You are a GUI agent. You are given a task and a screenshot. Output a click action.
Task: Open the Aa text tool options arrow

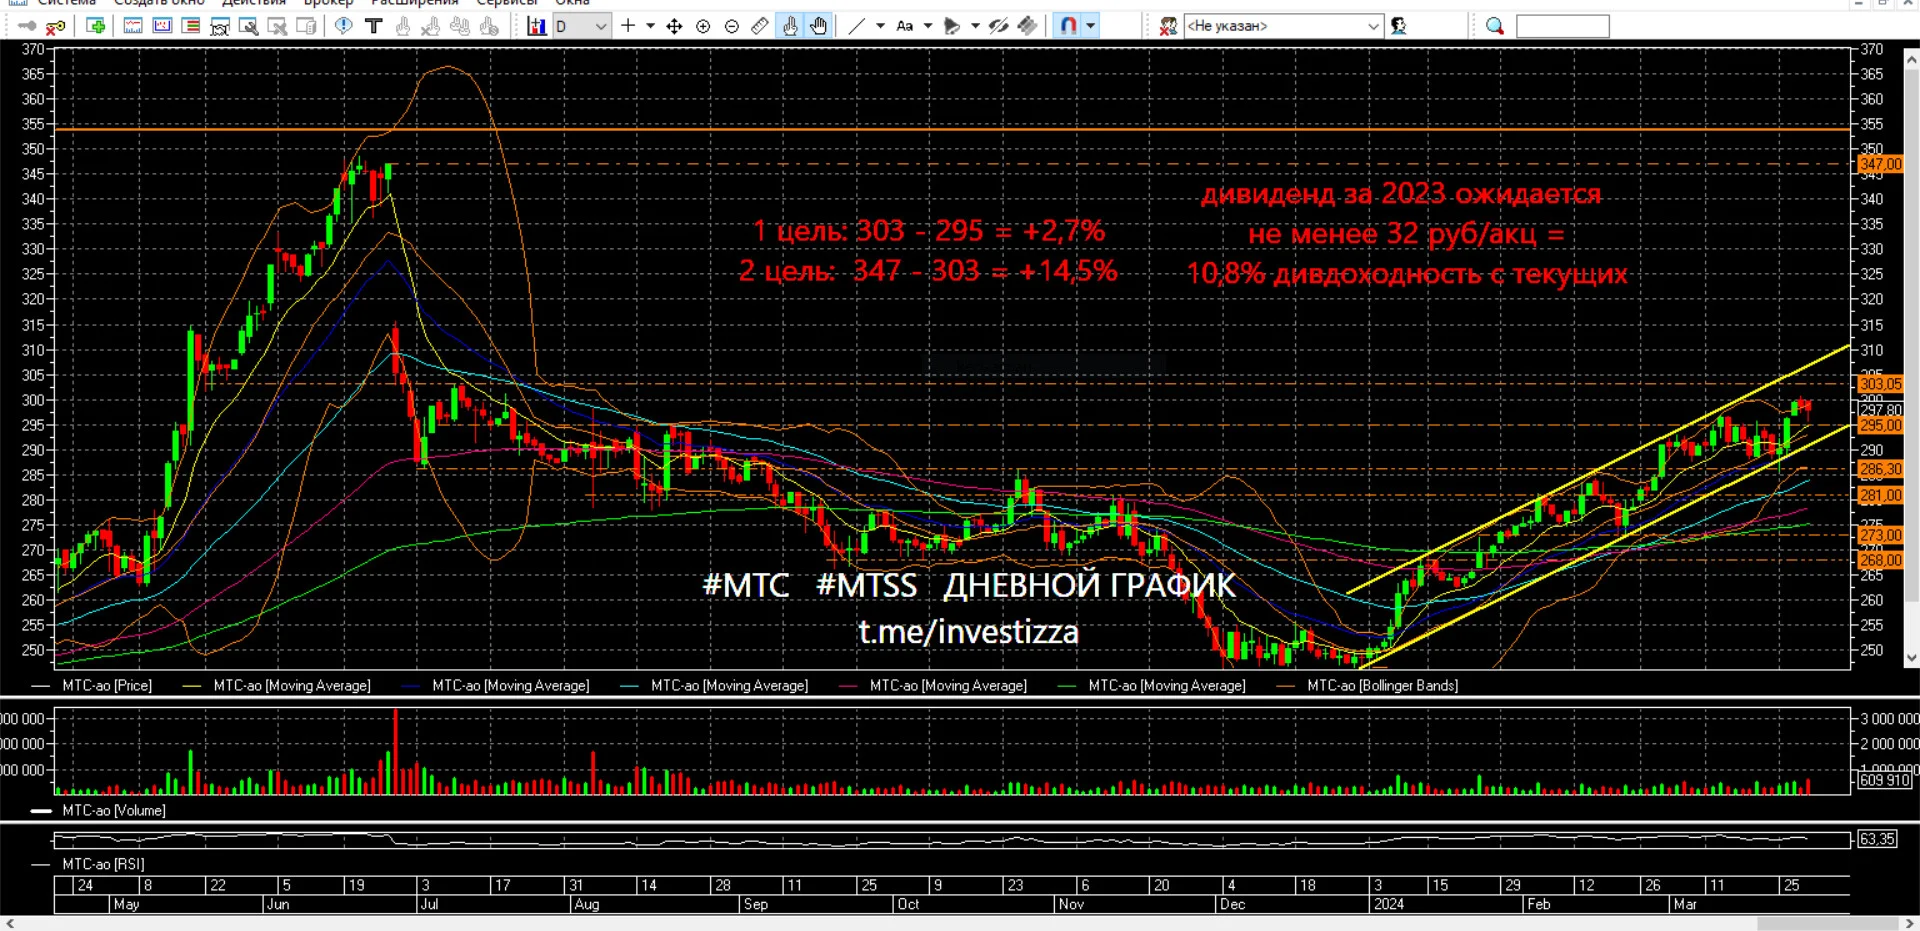(x=928, y=26)
